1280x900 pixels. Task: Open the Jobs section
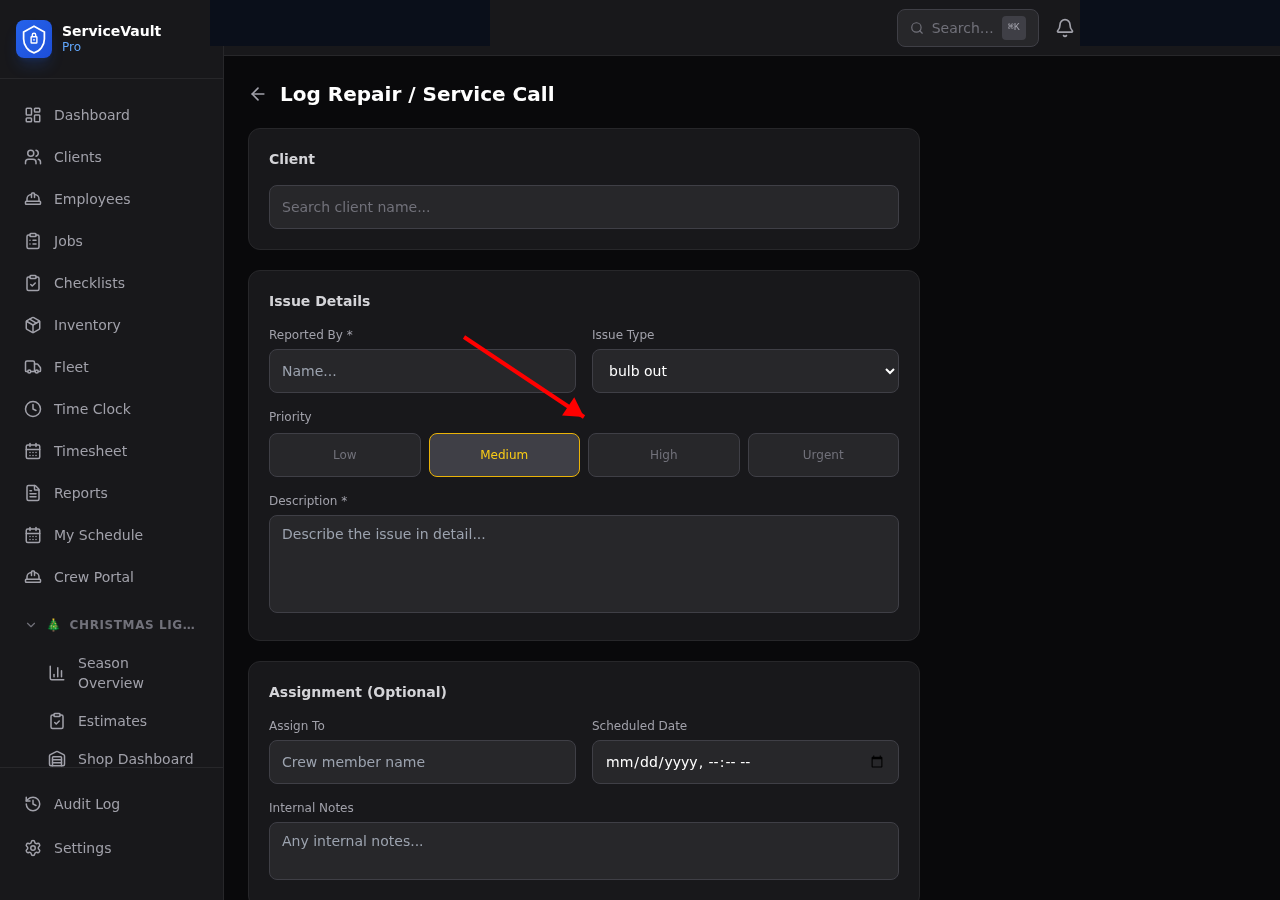tap(67, 241)
